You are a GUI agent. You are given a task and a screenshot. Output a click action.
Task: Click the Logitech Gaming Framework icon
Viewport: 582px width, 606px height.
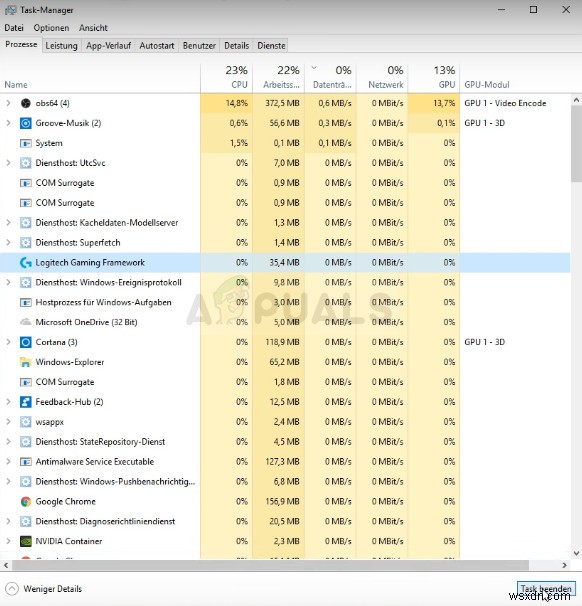point(26,263)
